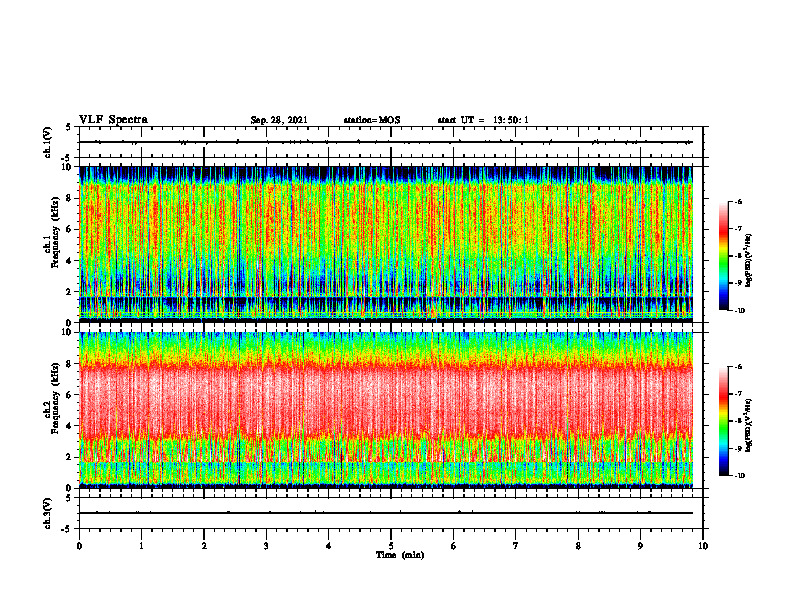
Task: Click "-10" on ch.2 color bar scale
Action: pos(739,476)
